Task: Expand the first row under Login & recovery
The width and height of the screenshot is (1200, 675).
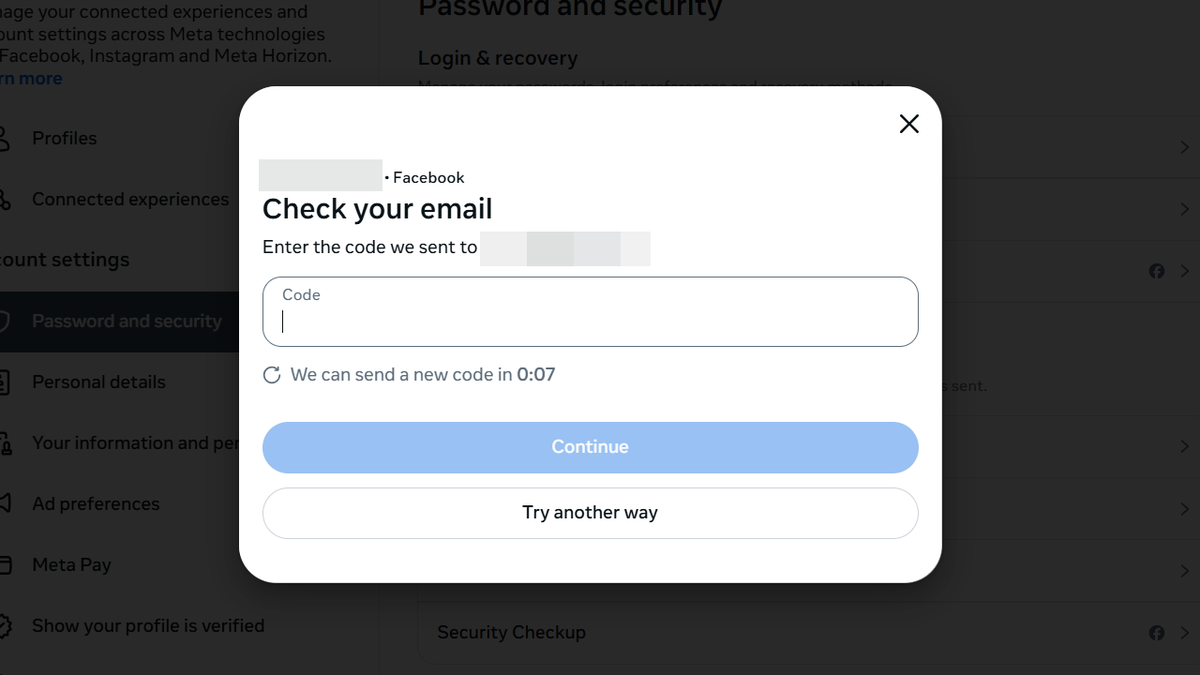Action: click(x=1184, y=146)
